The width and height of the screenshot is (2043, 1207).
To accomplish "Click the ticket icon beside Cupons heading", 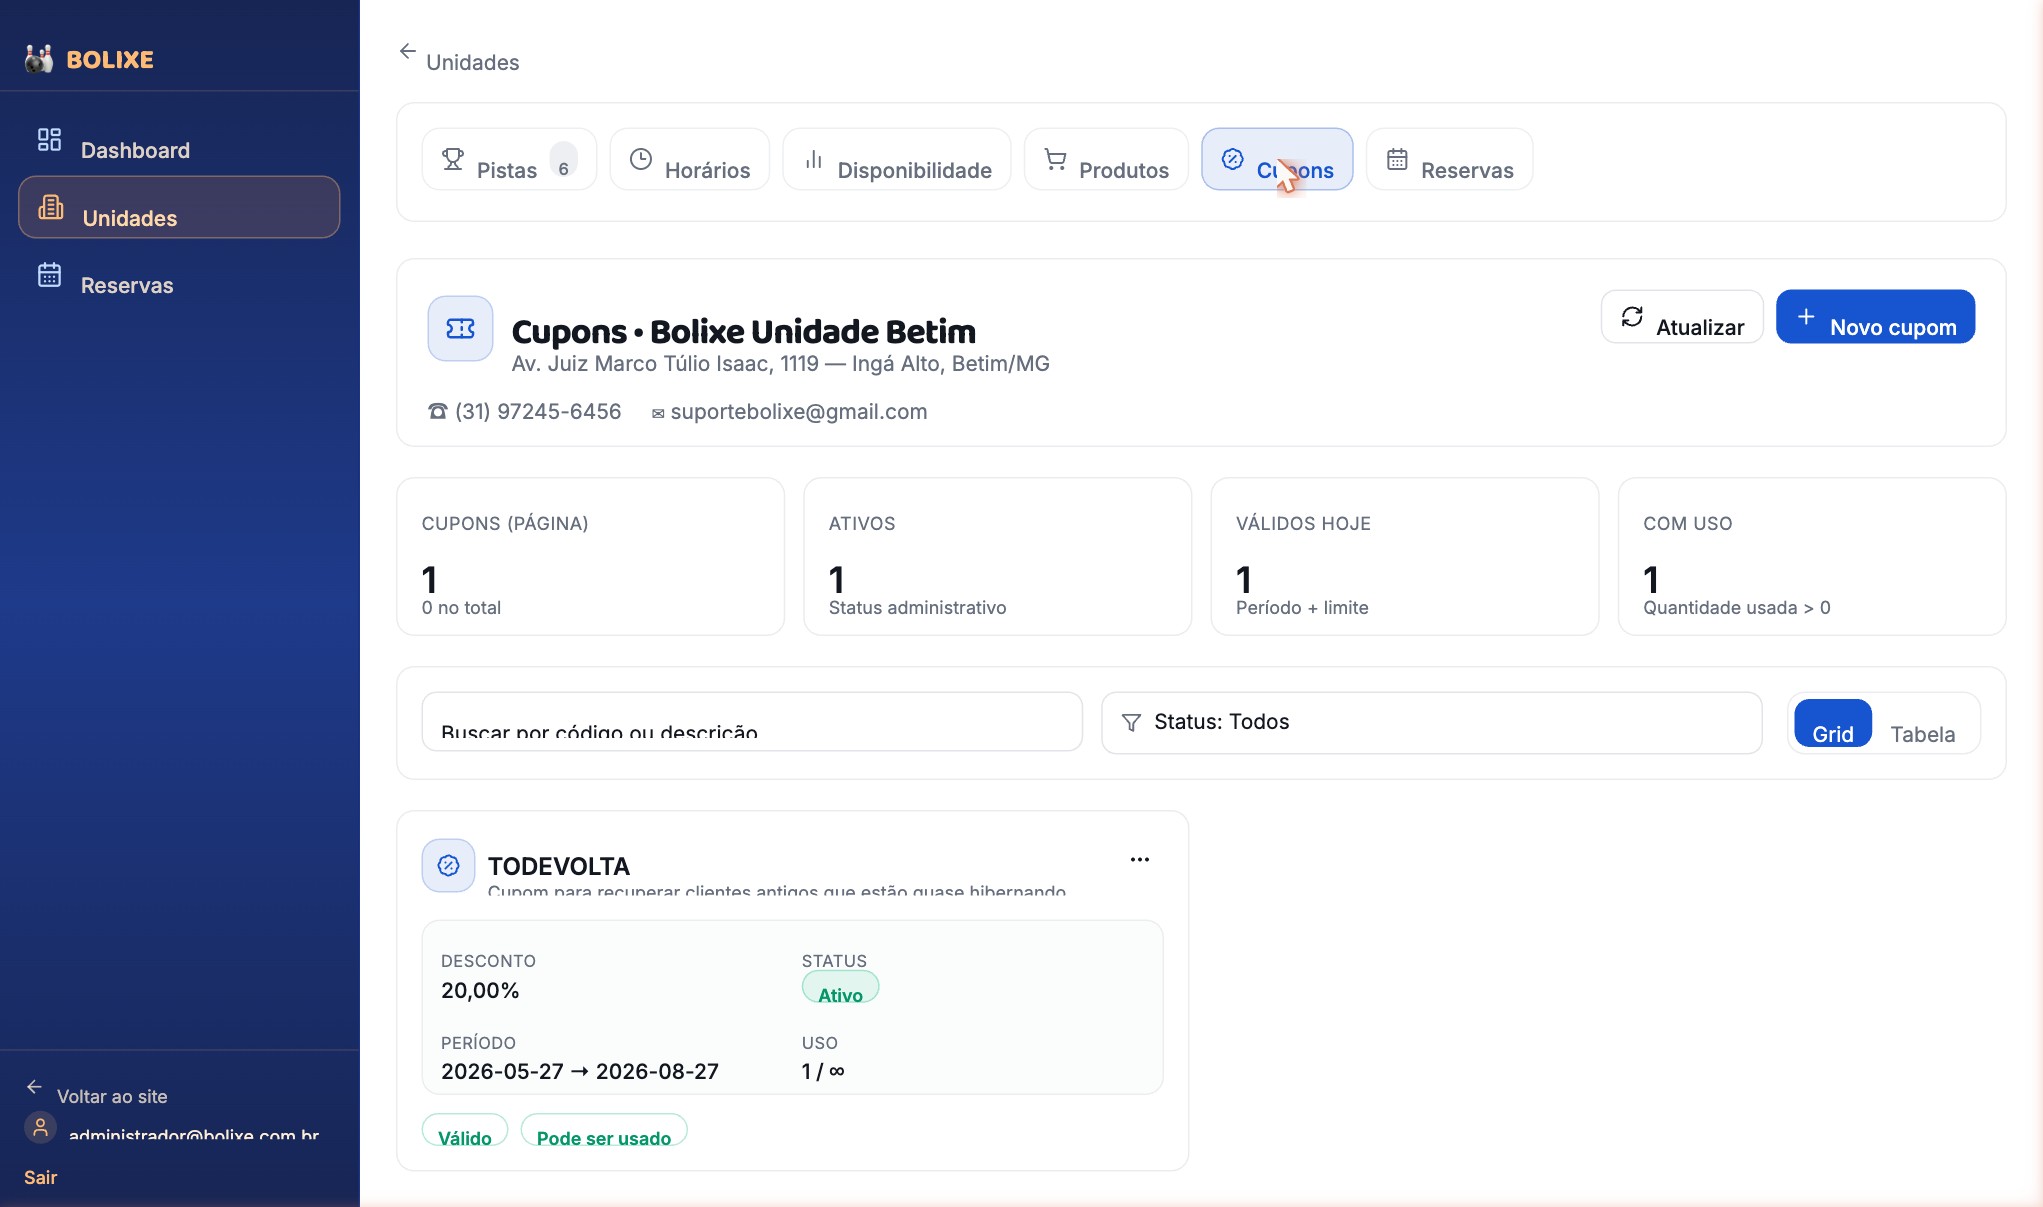I will tap(460, 328).
